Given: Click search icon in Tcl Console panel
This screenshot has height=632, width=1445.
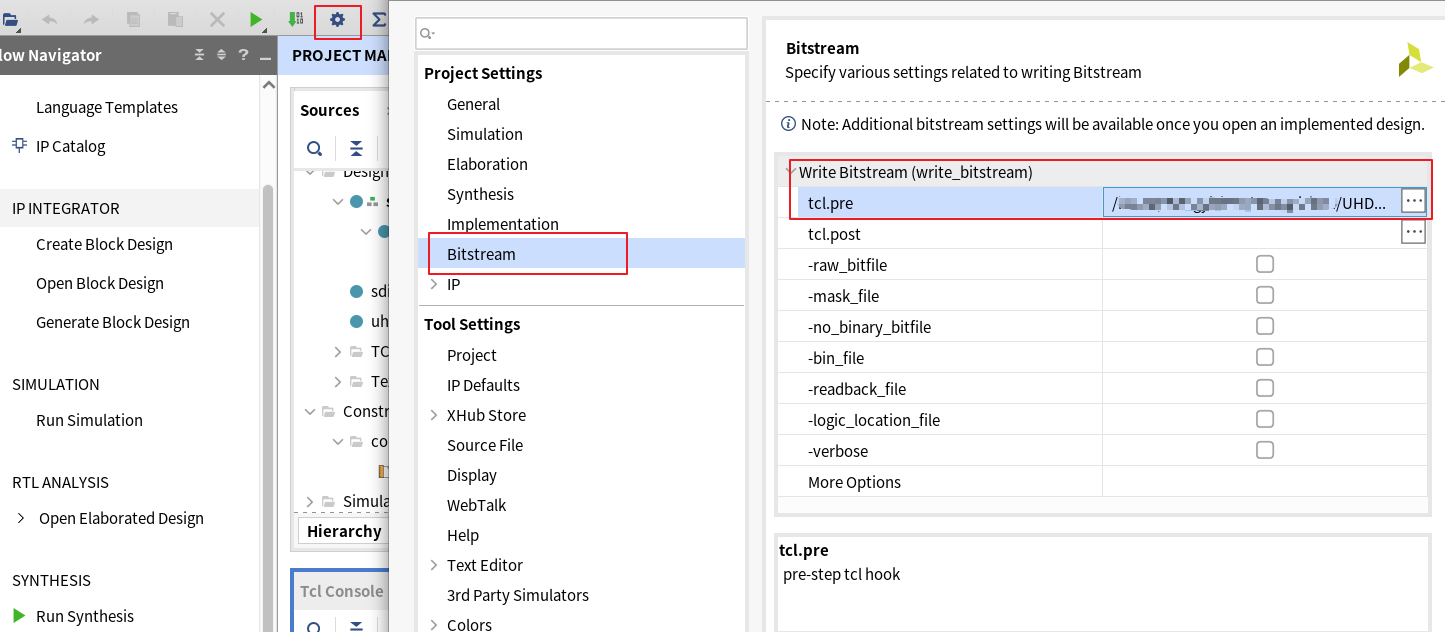Looking at the screenshot, I should (314, 627).
